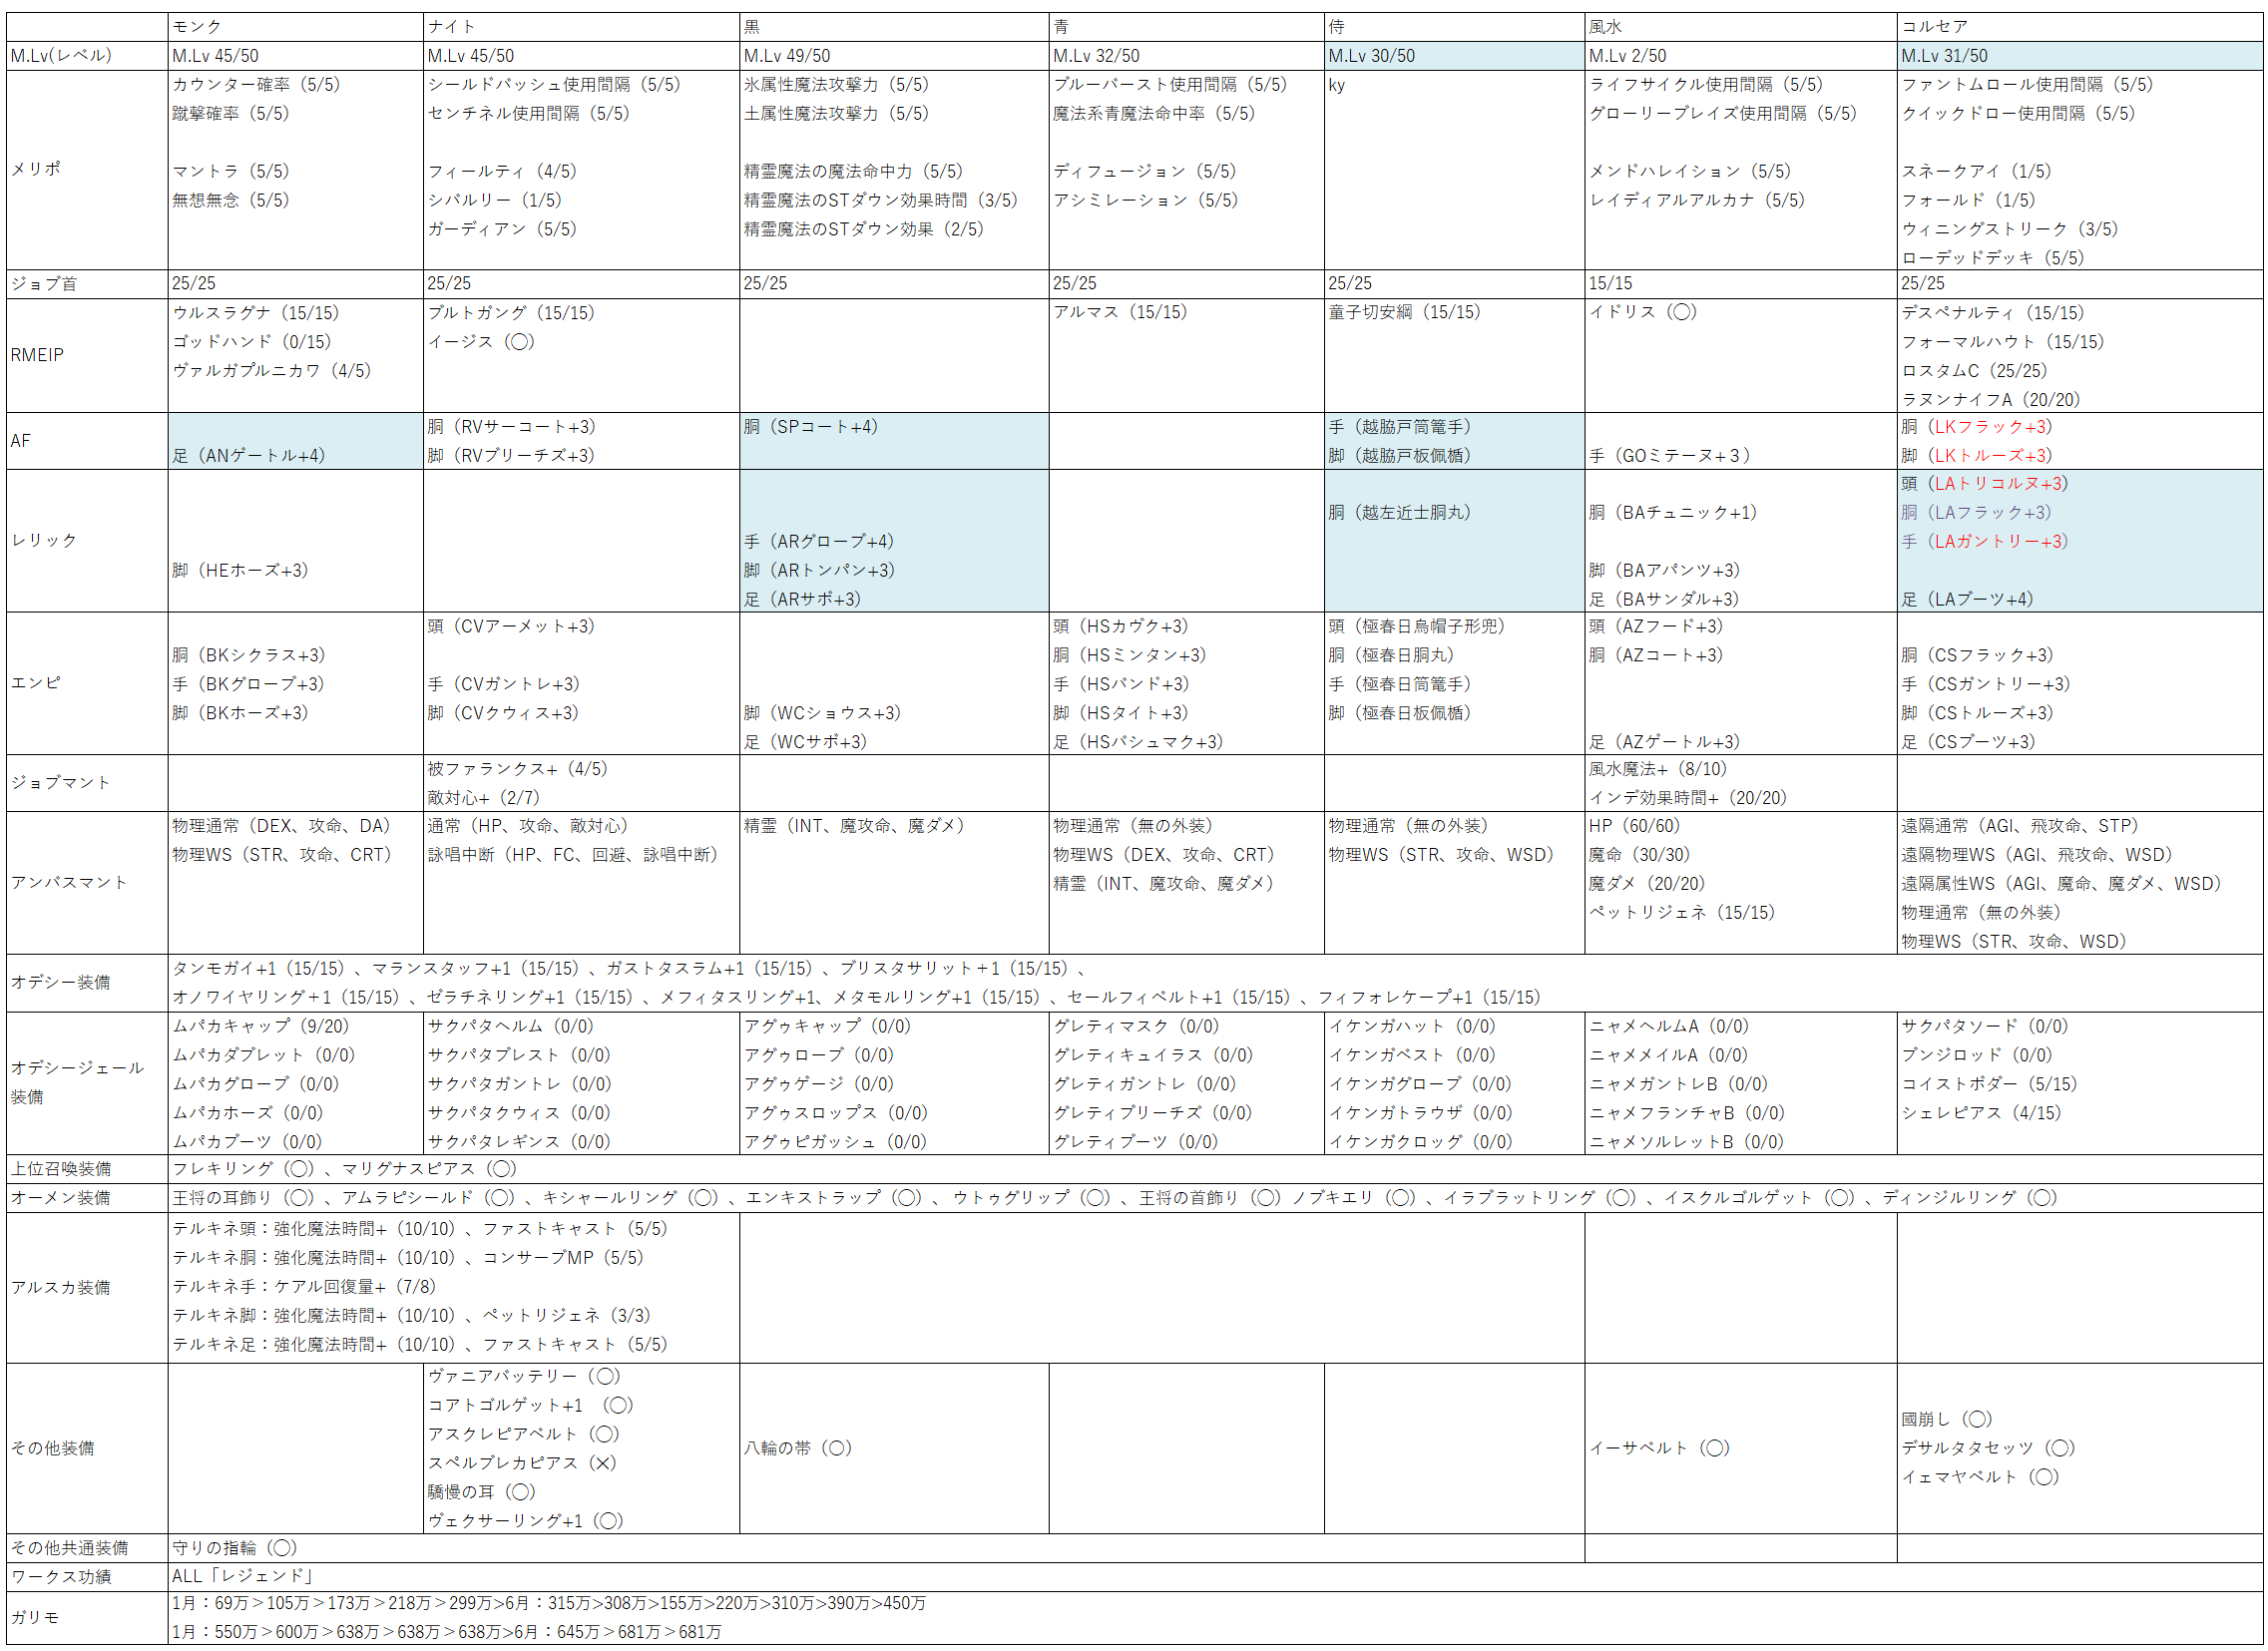
Task: Click the イドリス（〇） cell
Action: (x=1643, y=312)
